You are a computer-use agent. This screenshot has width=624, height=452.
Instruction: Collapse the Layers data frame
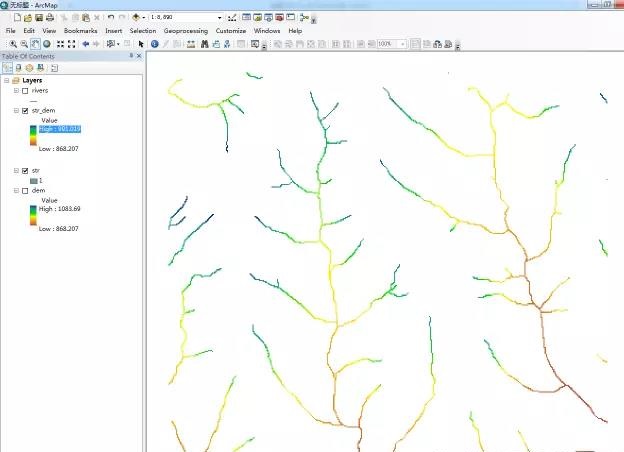[6, 80]
